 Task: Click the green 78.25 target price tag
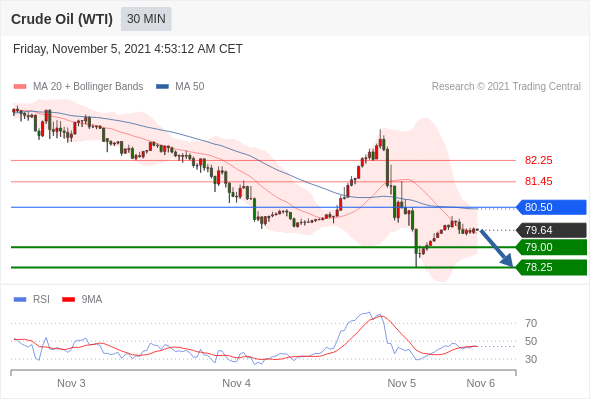[551, 268]
